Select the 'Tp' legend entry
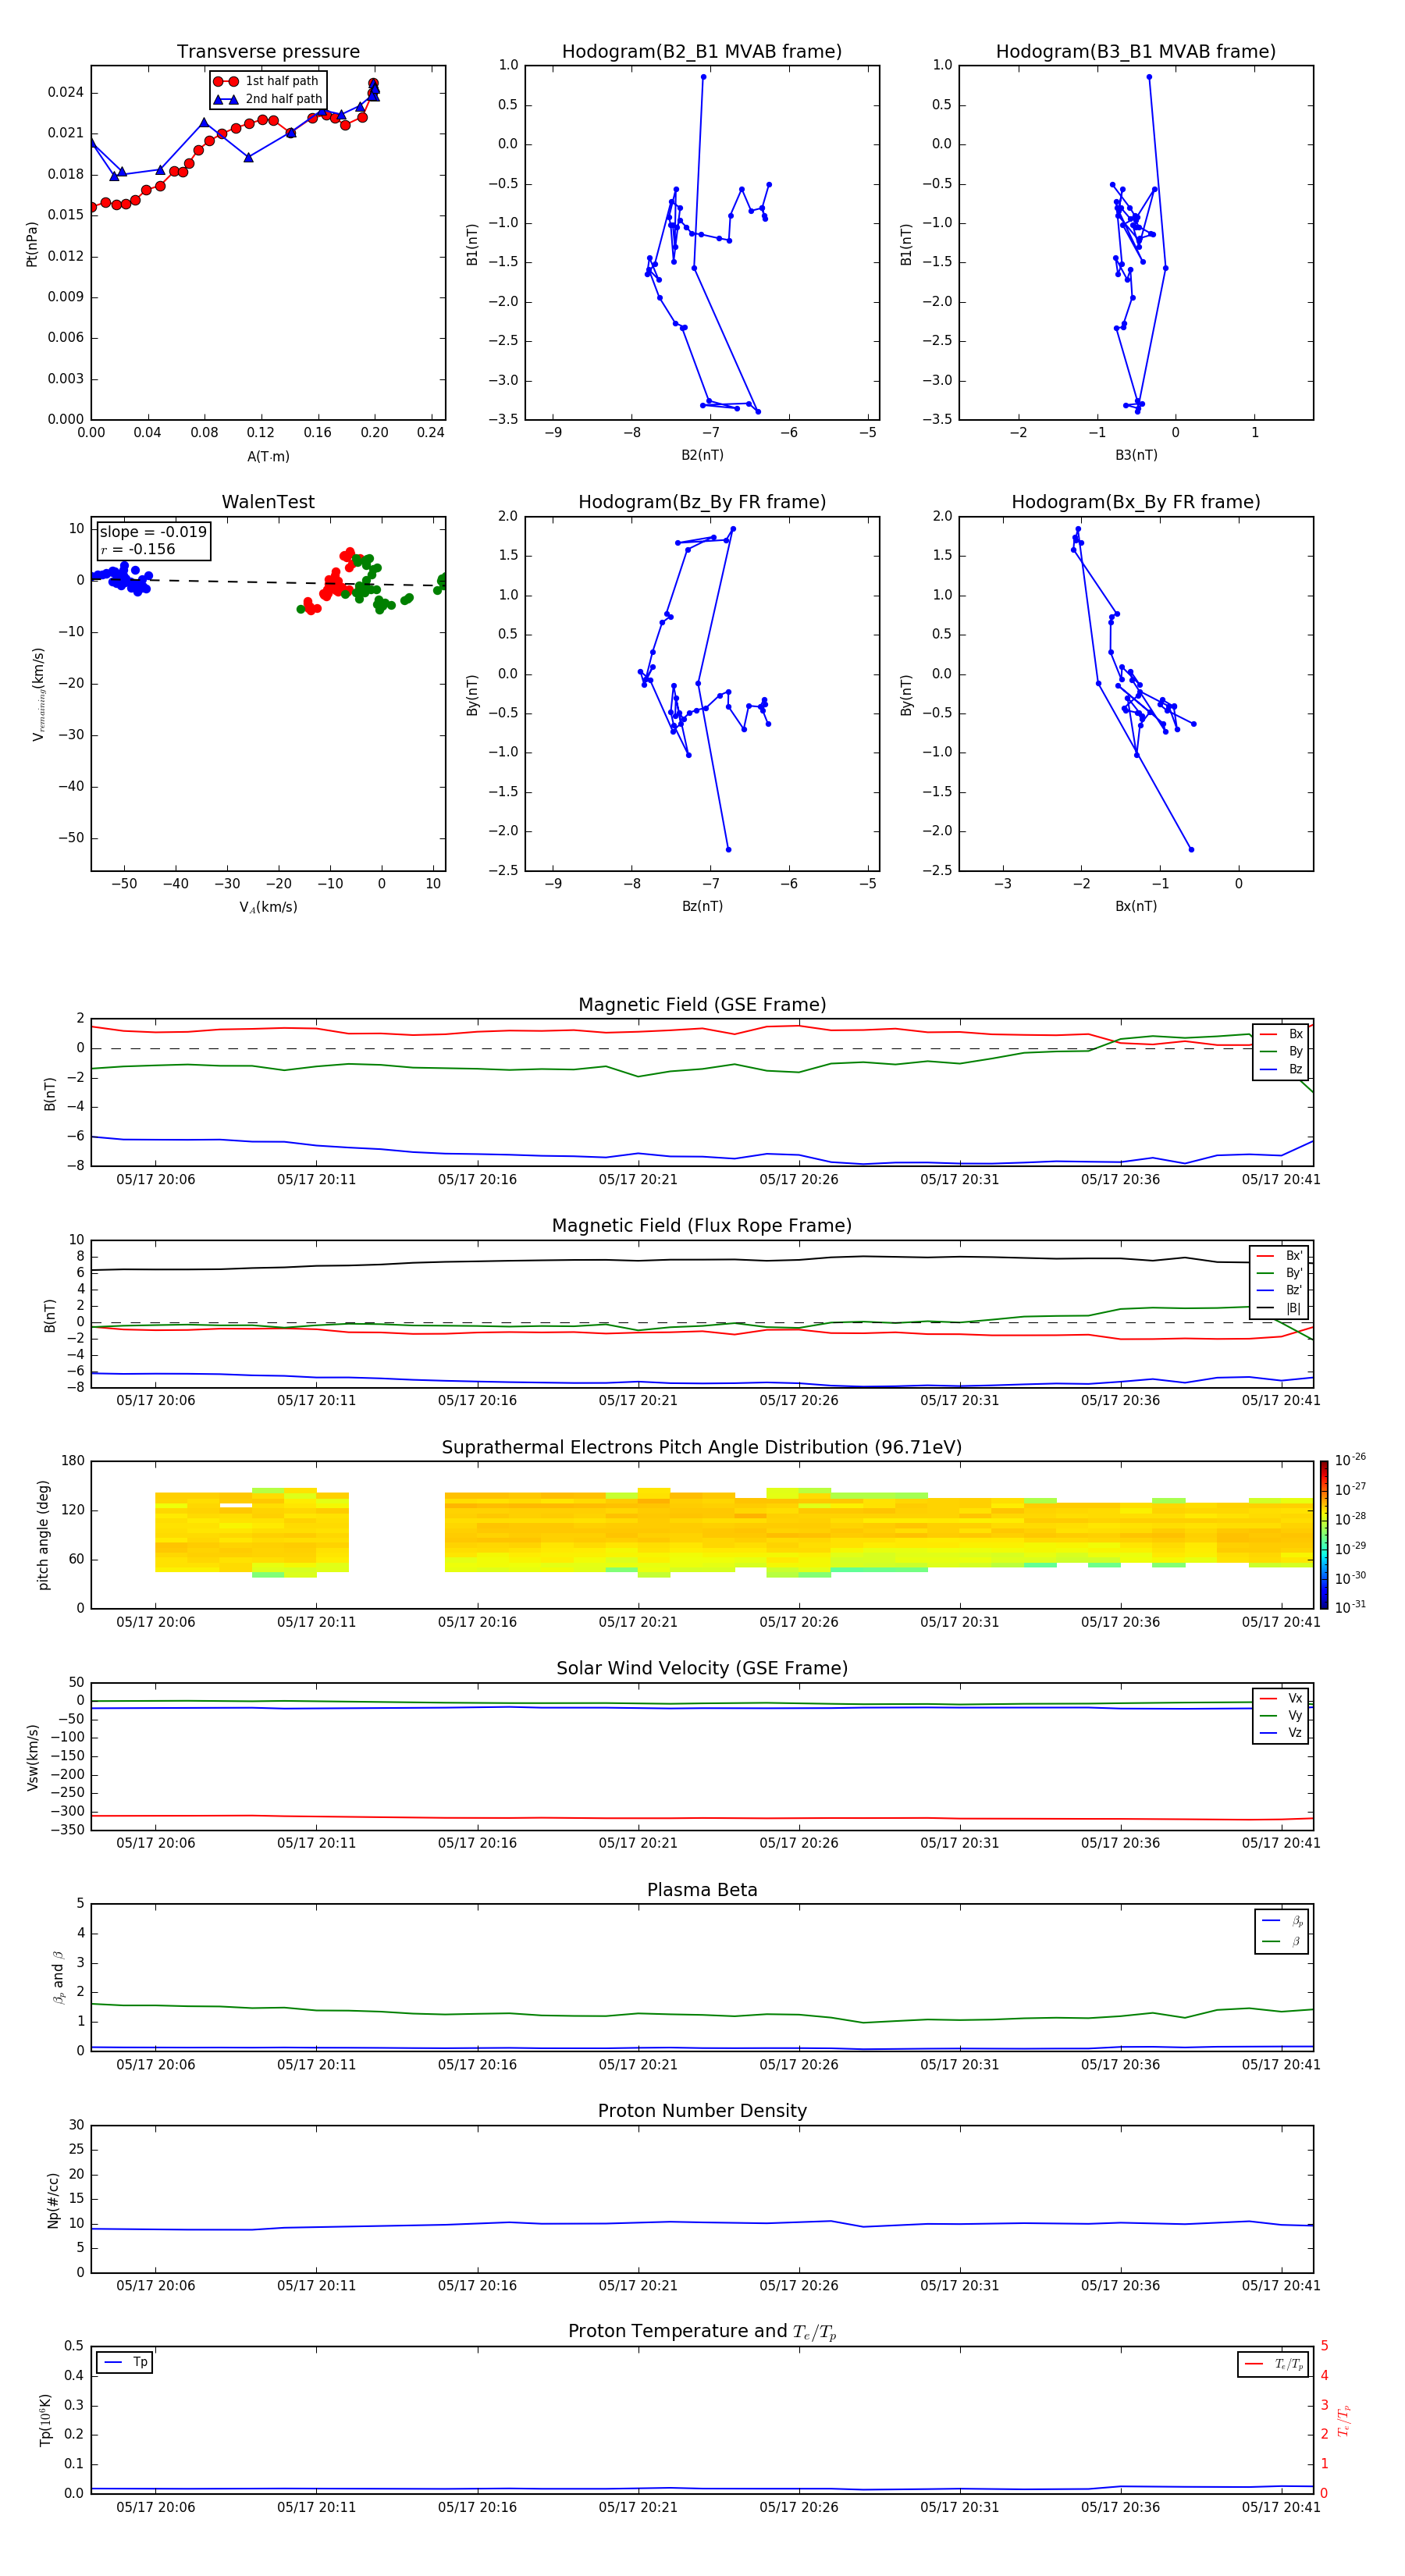The width and height of the screenshot is (1405, 2576). coord(125,2362)
